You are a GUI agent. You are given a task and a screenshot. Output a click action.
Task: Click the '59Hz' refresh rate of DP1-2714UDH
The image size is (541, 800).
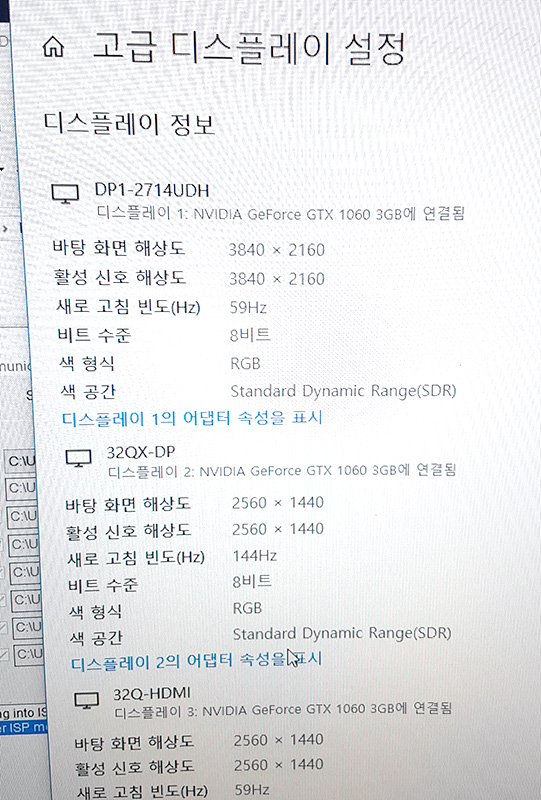point(248,308)
